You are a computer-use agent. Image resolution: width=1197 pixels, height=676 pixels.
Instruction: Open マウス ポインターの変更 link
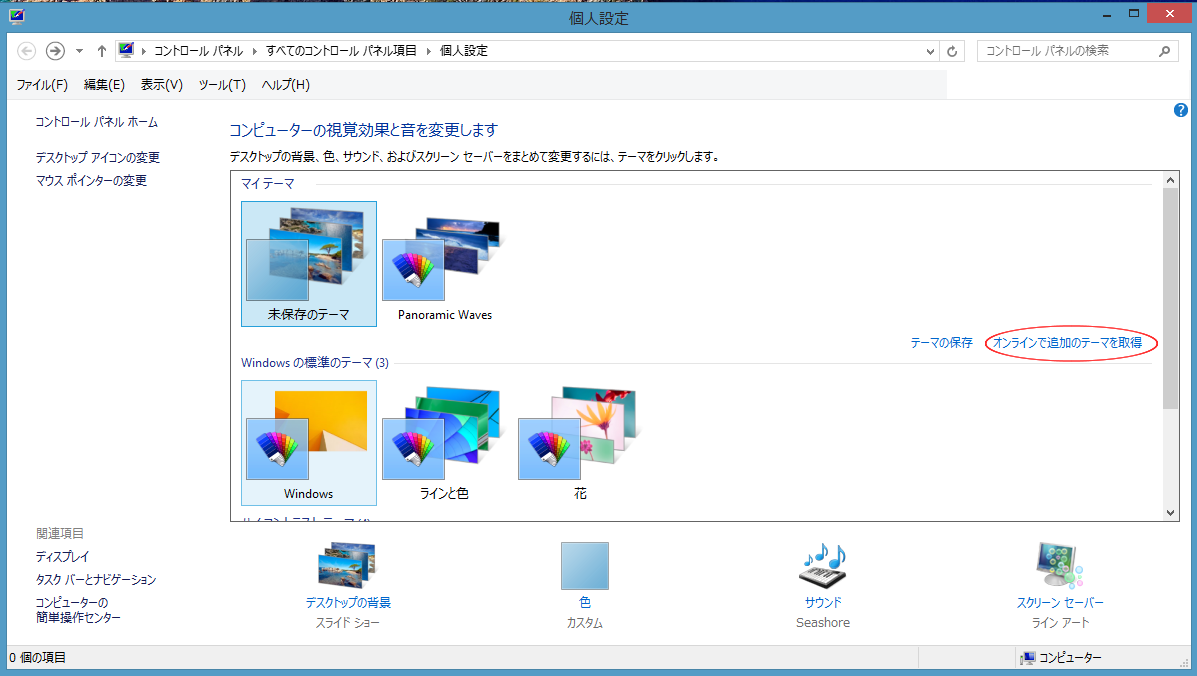tap(91, 180)
